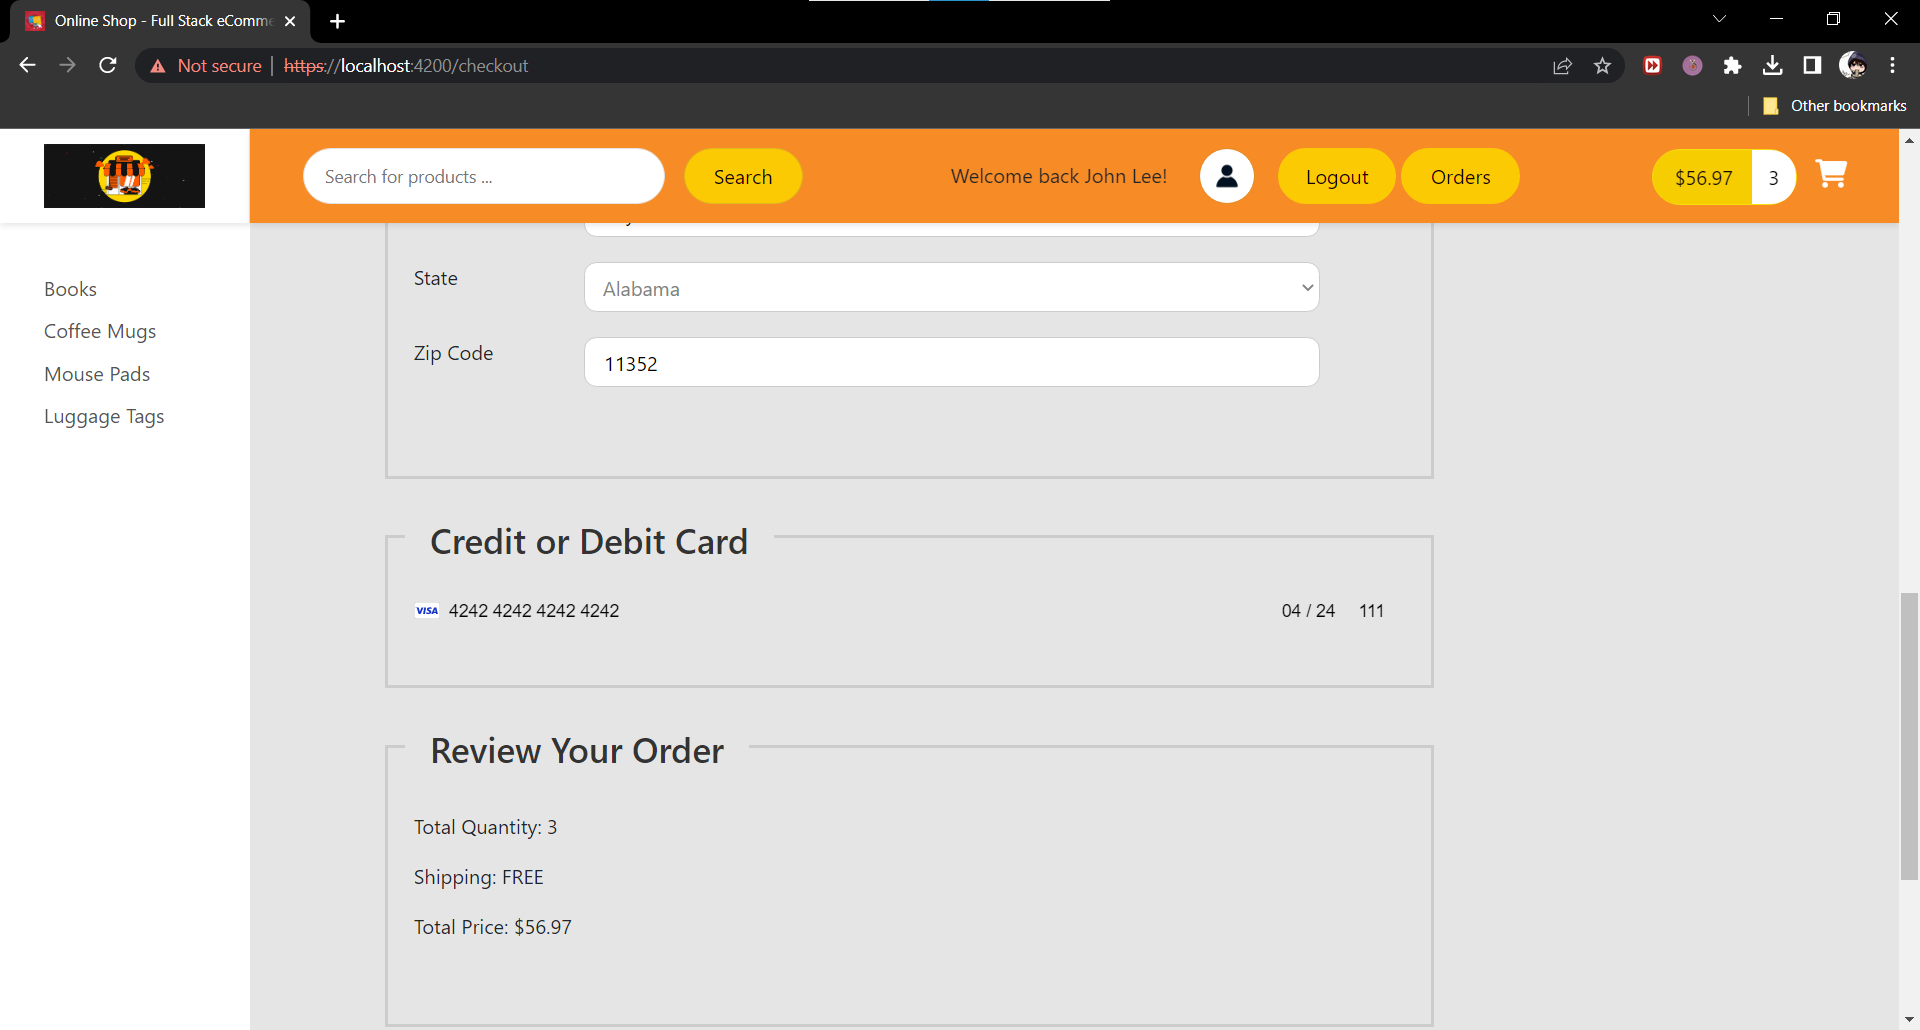The image size is (1920, 1030).
Task: Open the Coffee Mugs category
Action: click(x=100, y=331)
